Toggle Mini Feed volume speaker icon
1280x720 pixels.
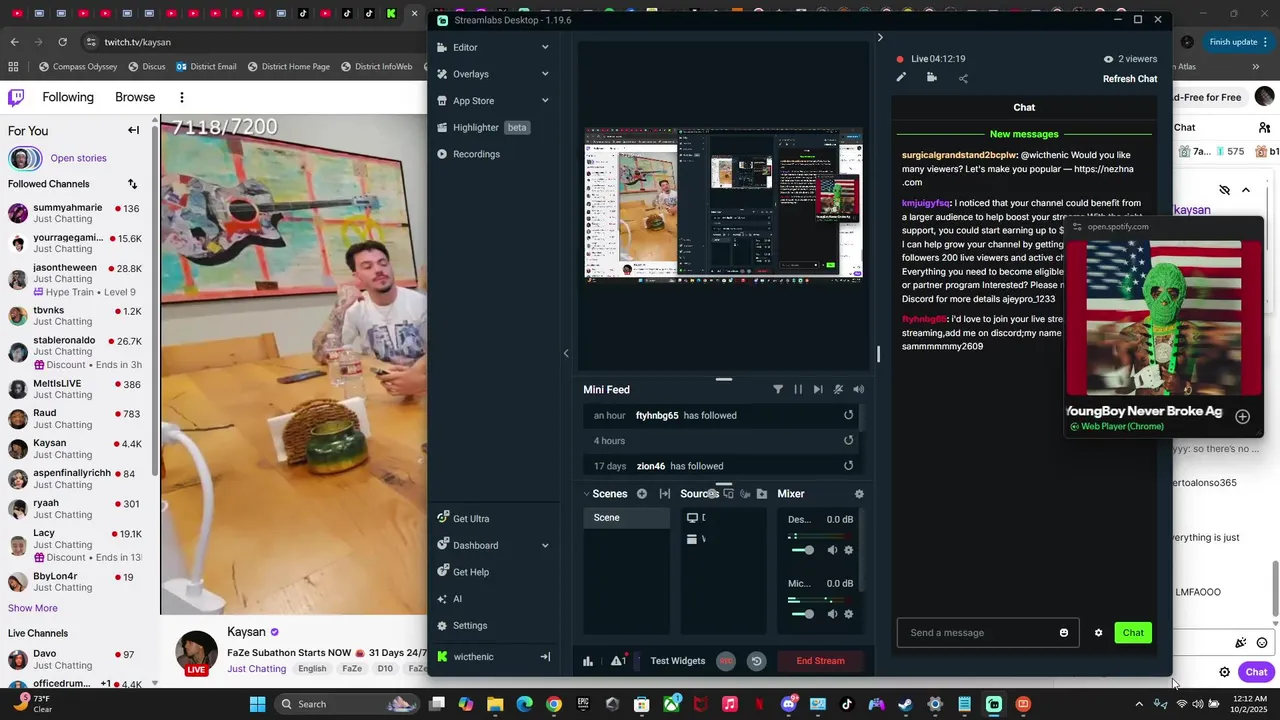(x=858, y=389)
